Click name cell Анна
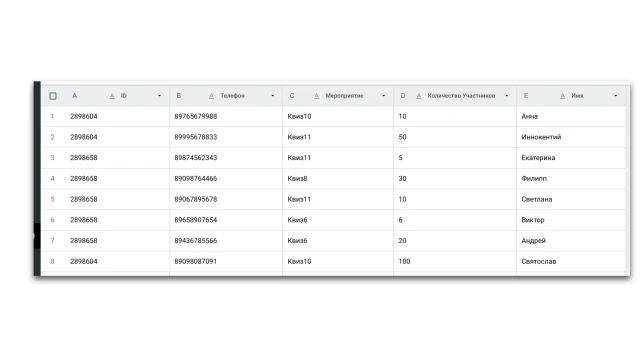640x360 pixels. click(x=571, y=117)
